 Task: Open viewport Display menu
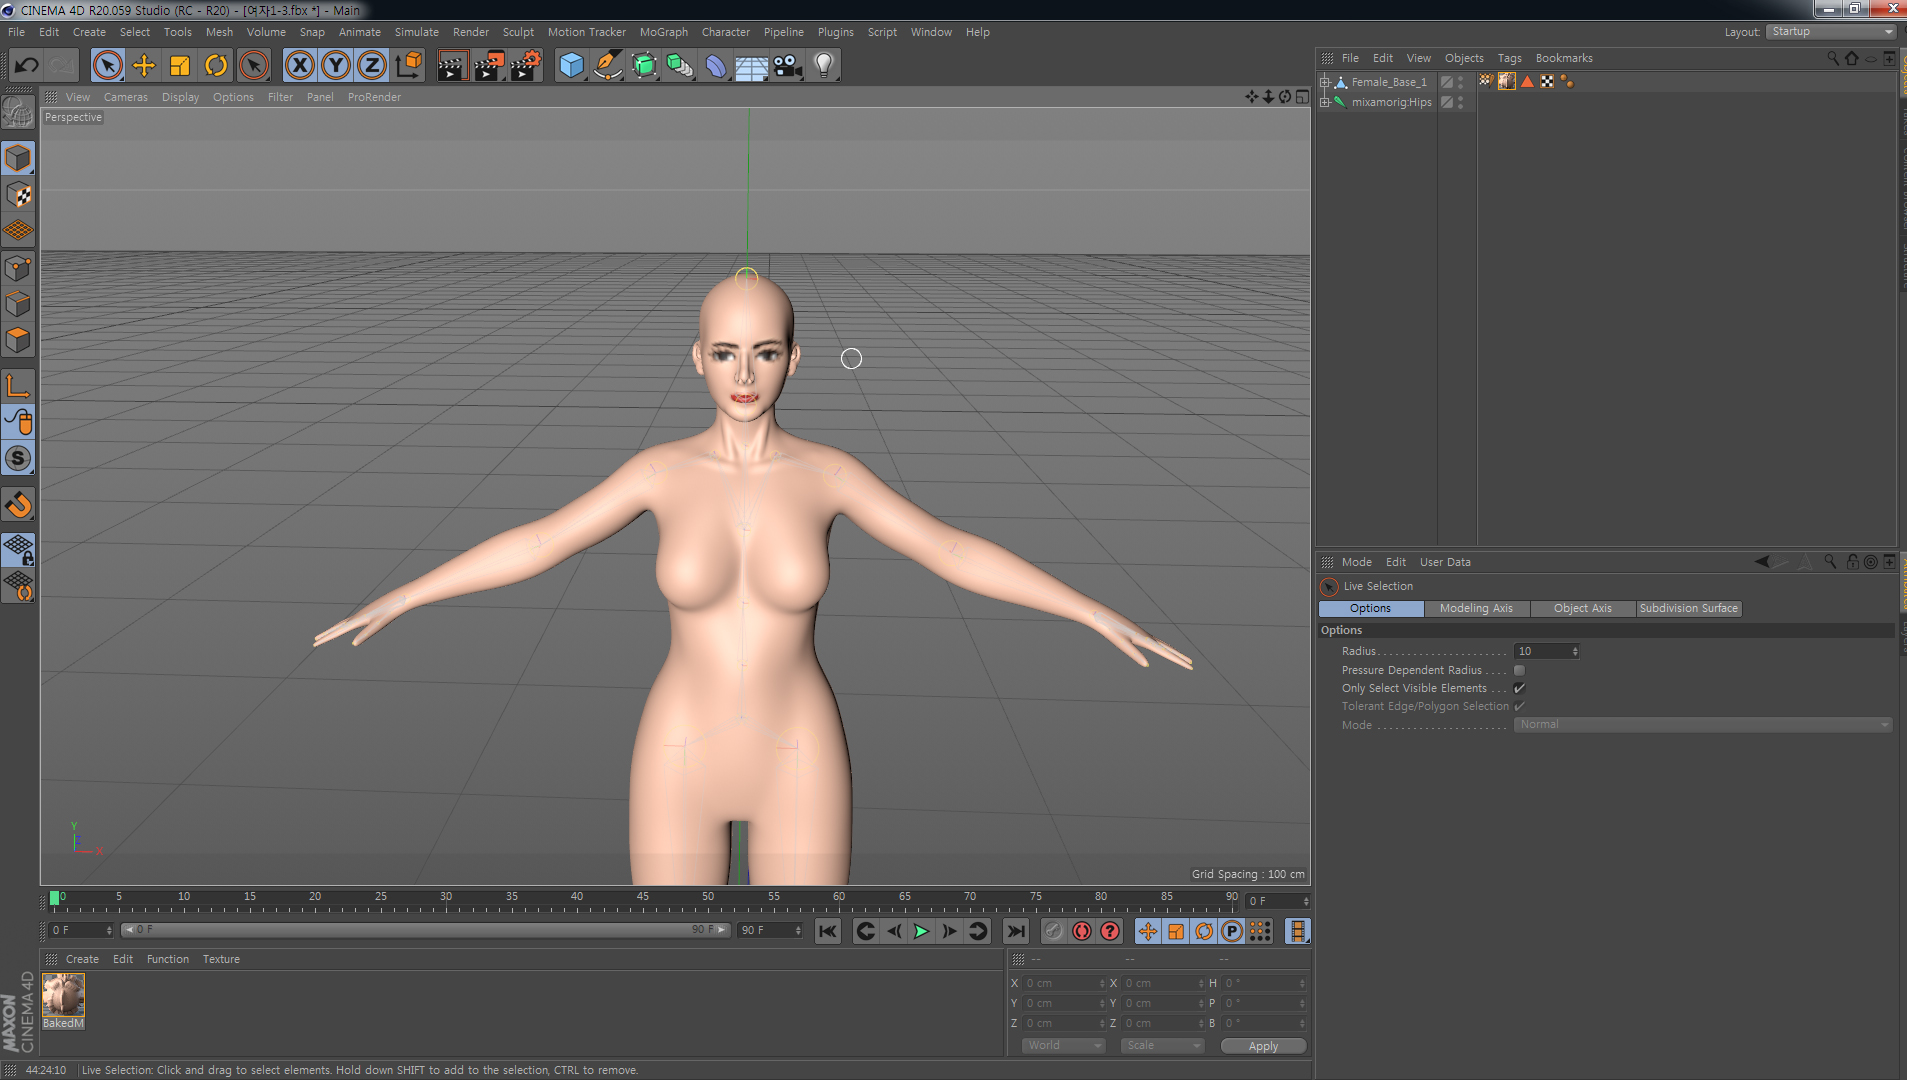181,97
